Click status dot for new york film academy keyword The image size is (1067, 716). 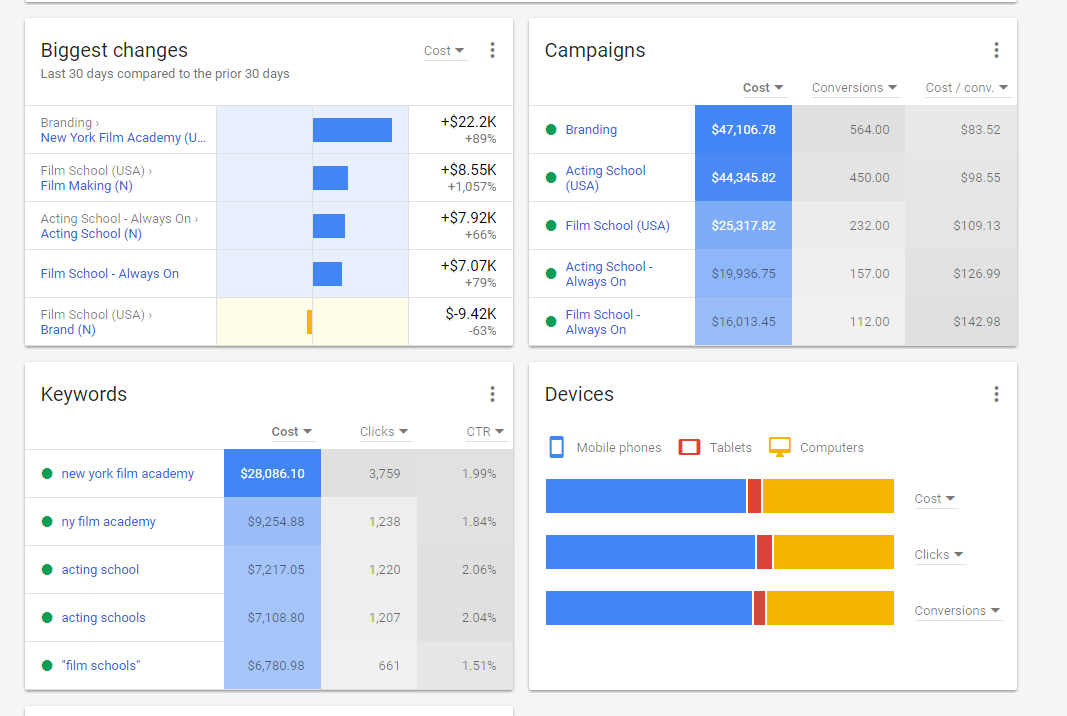tap(47, 474)
